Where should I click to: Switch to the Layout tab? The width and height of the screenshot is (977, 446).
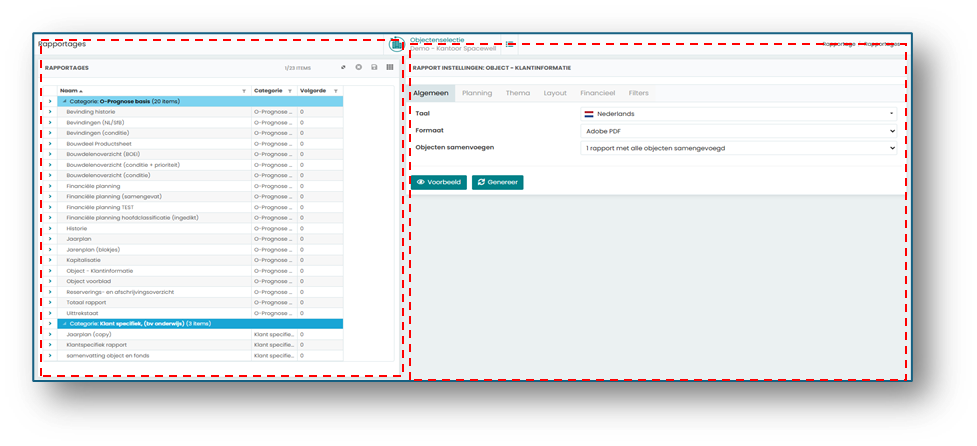click(x=555, y=93)
